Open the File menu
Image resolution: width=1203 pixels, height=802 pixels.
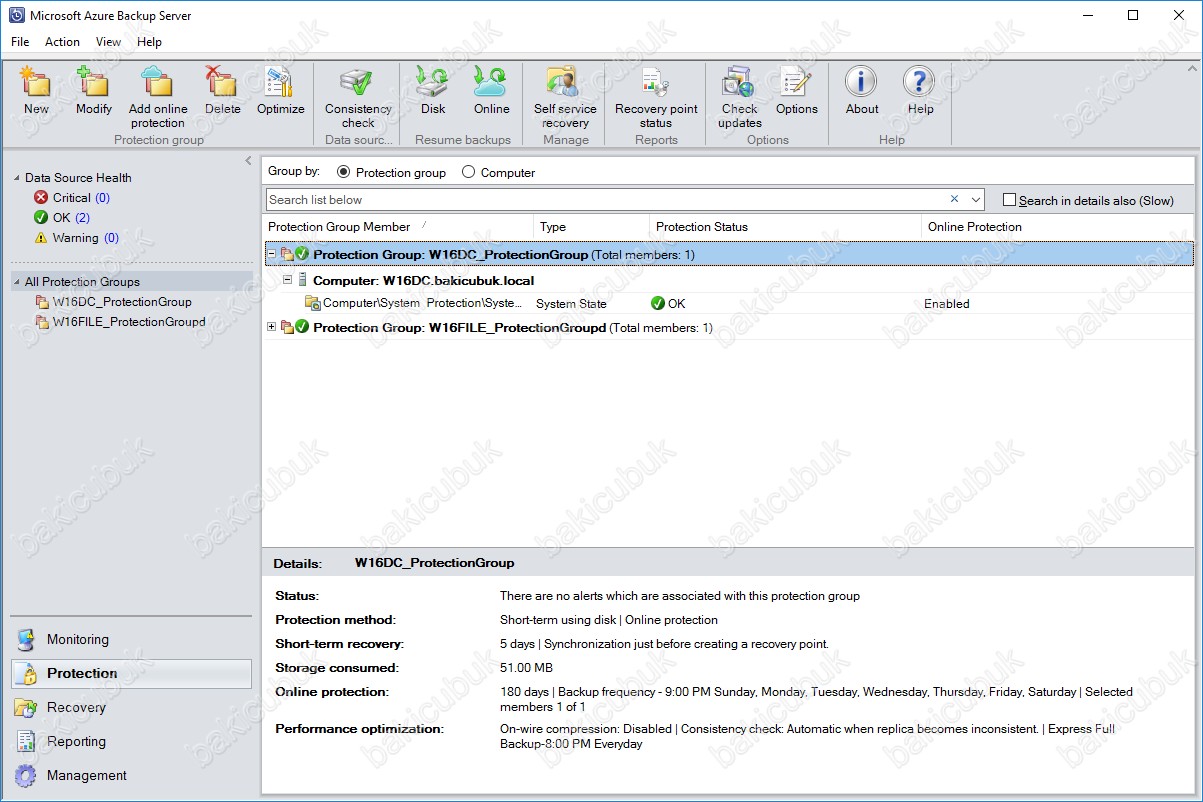[20, 42]
